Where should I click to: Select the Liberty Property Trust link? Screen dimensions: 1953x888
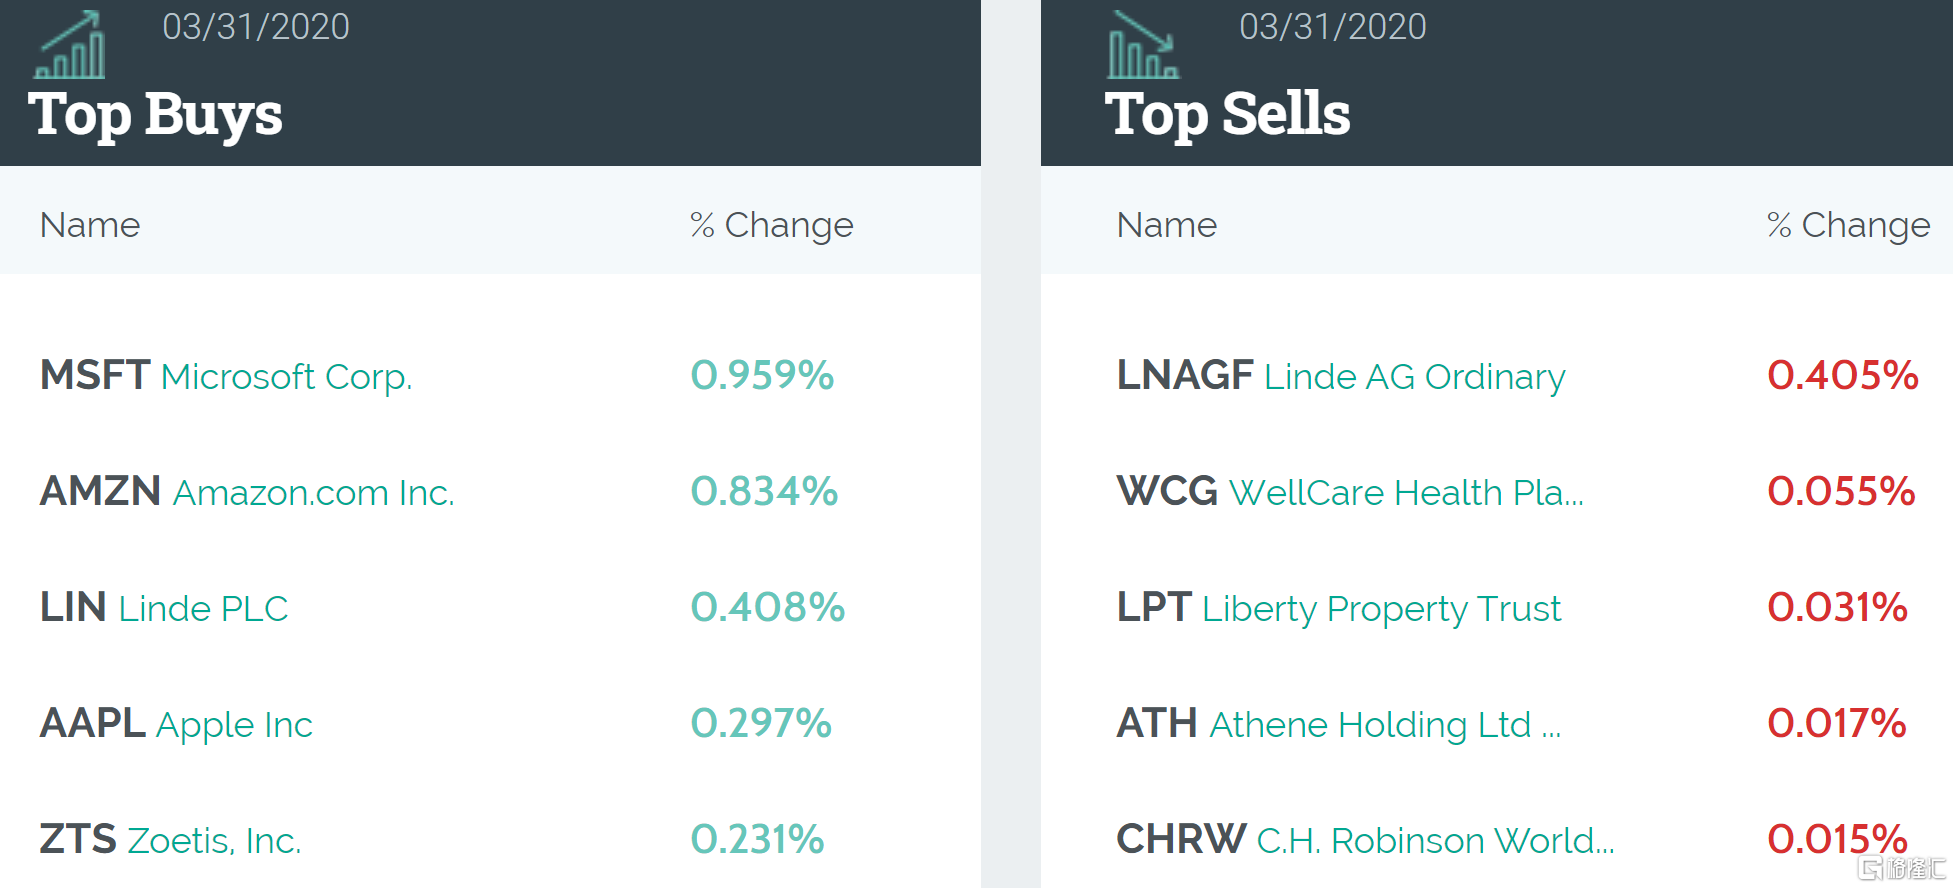[1381, 609]
